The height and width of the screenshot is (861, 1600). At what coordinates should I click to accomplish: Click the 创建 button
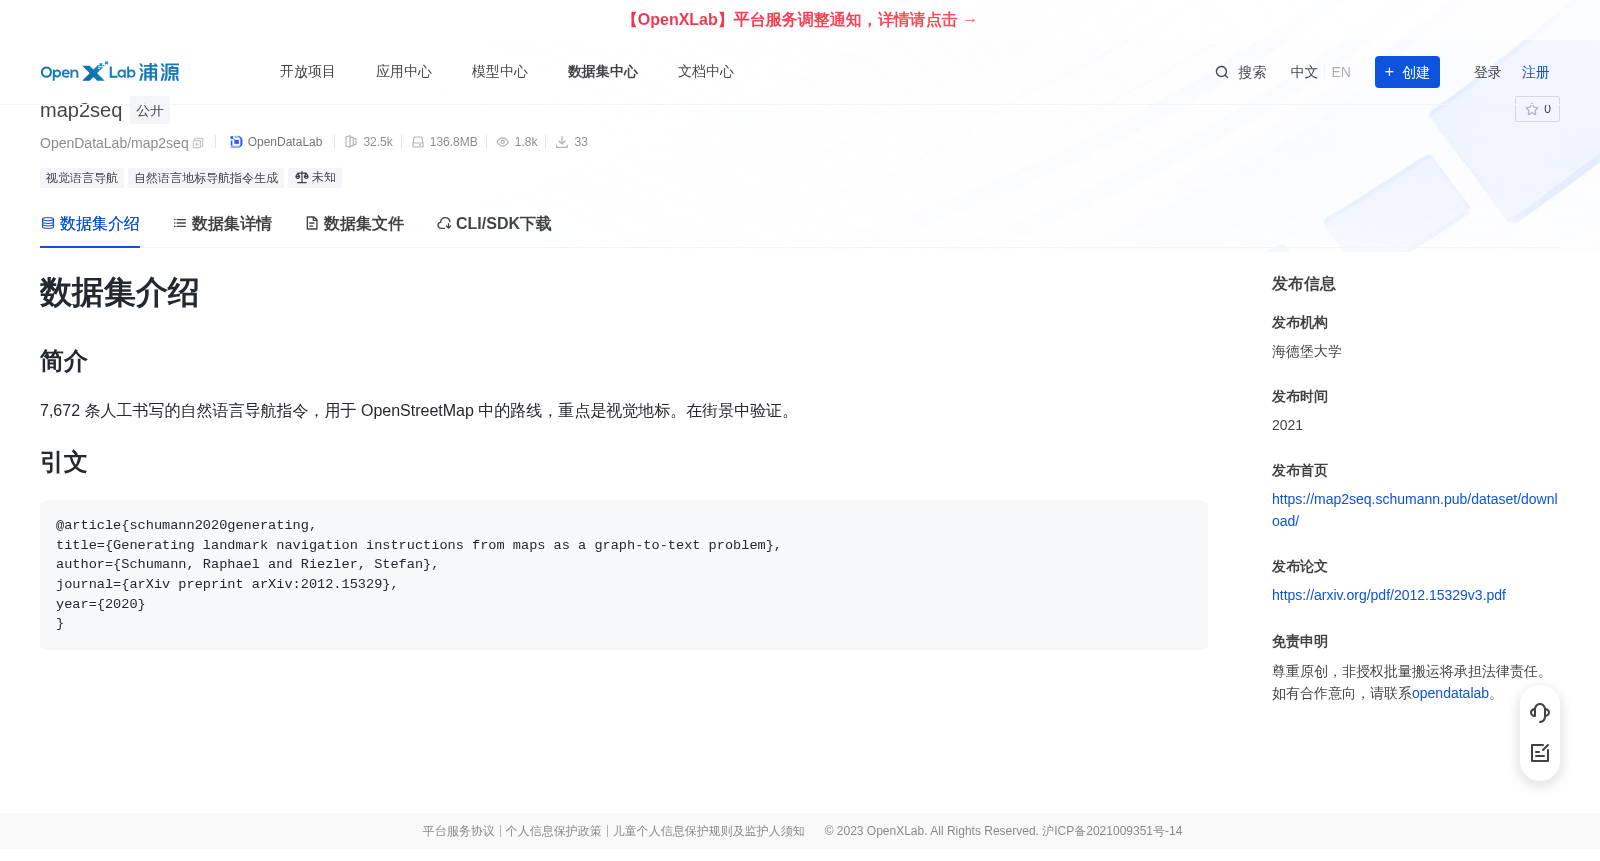(1407, 72)
